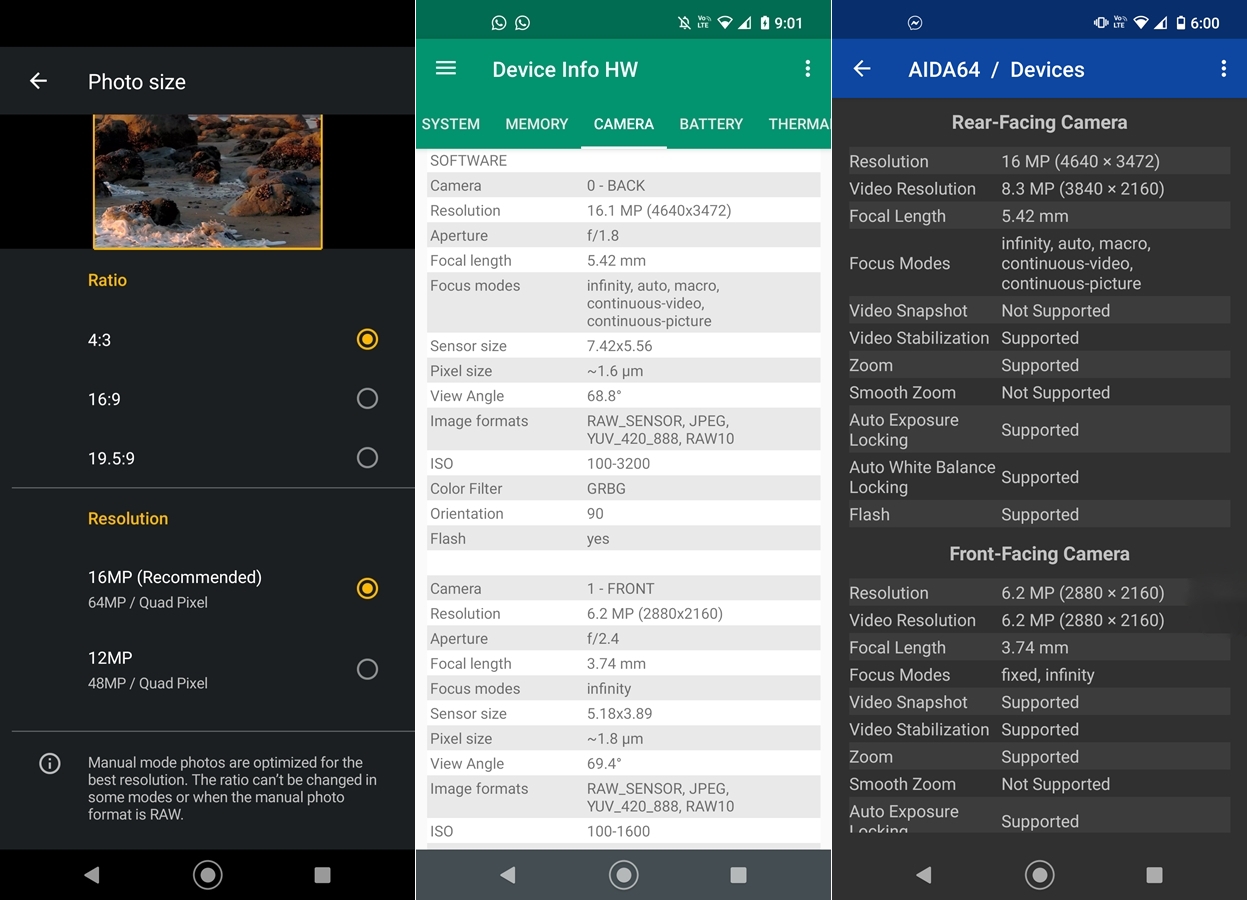
Task: Go back from the Photo size screen
Action: point(38,81)
